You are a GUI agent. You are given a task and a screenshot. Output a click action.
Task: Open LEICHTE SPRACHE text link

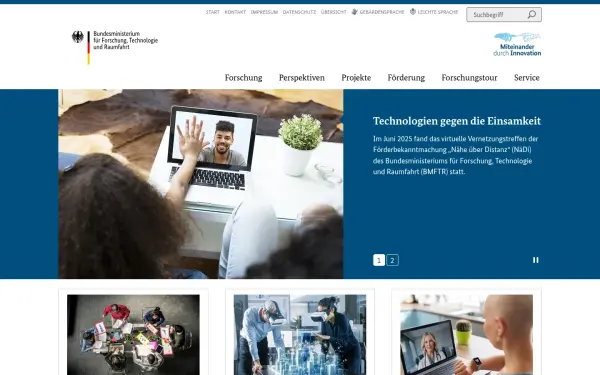point(438,12)
